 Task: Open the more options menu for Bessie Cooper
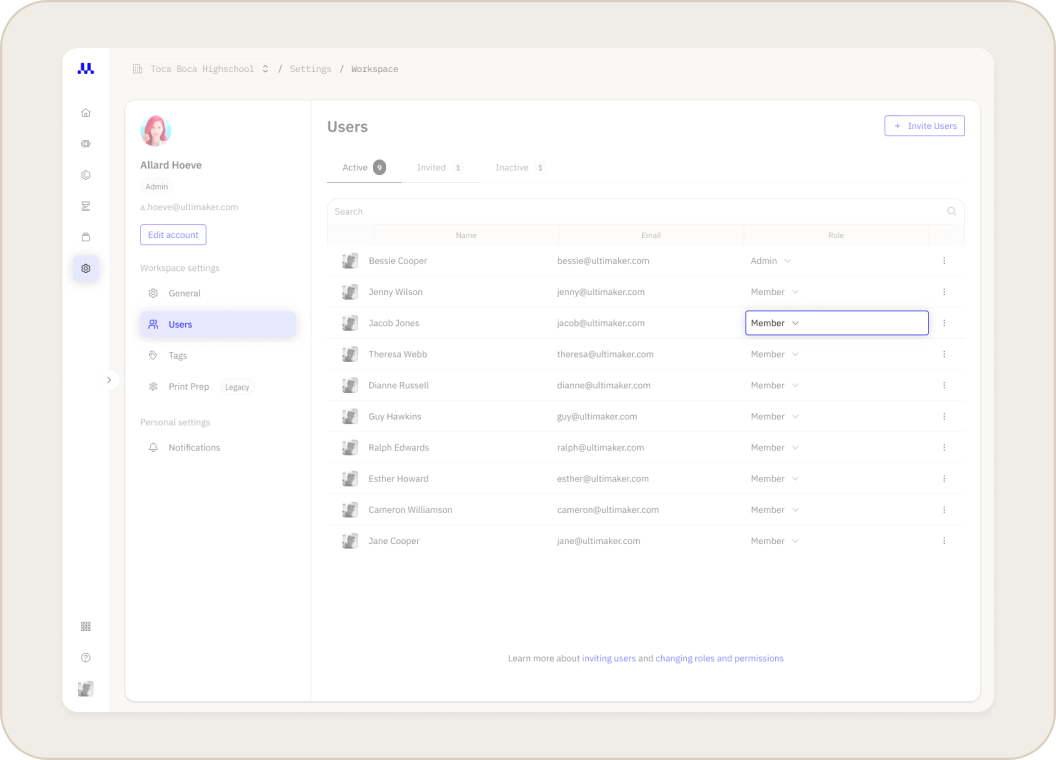coord(944,261)
